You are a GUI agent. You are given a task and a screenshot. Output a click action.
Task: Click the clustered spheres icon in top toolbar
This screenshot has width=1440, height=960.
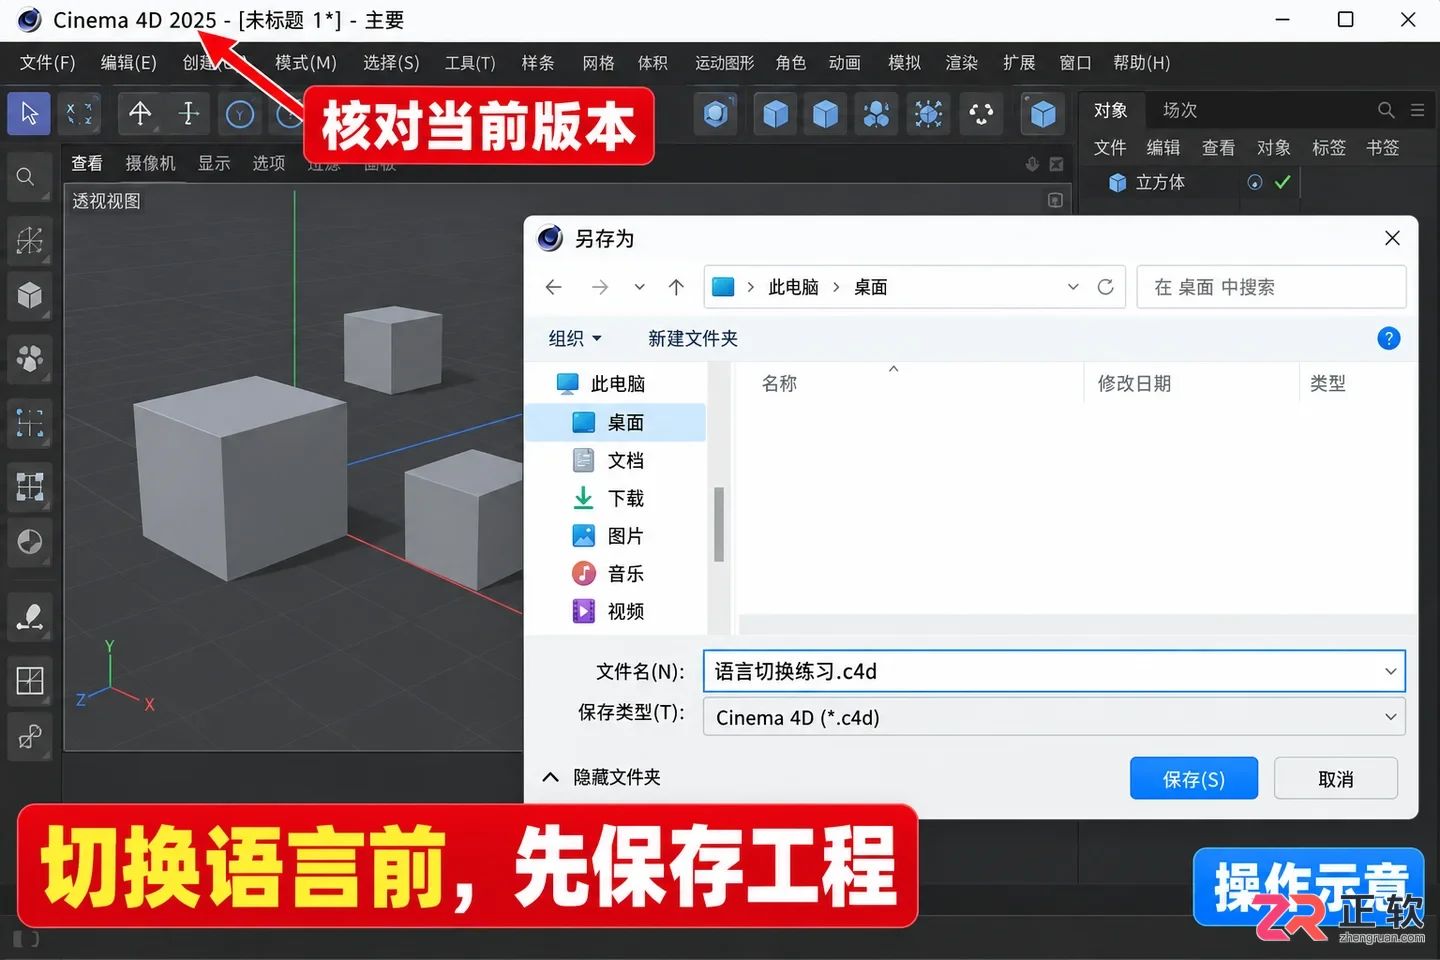tap(877, 114)
